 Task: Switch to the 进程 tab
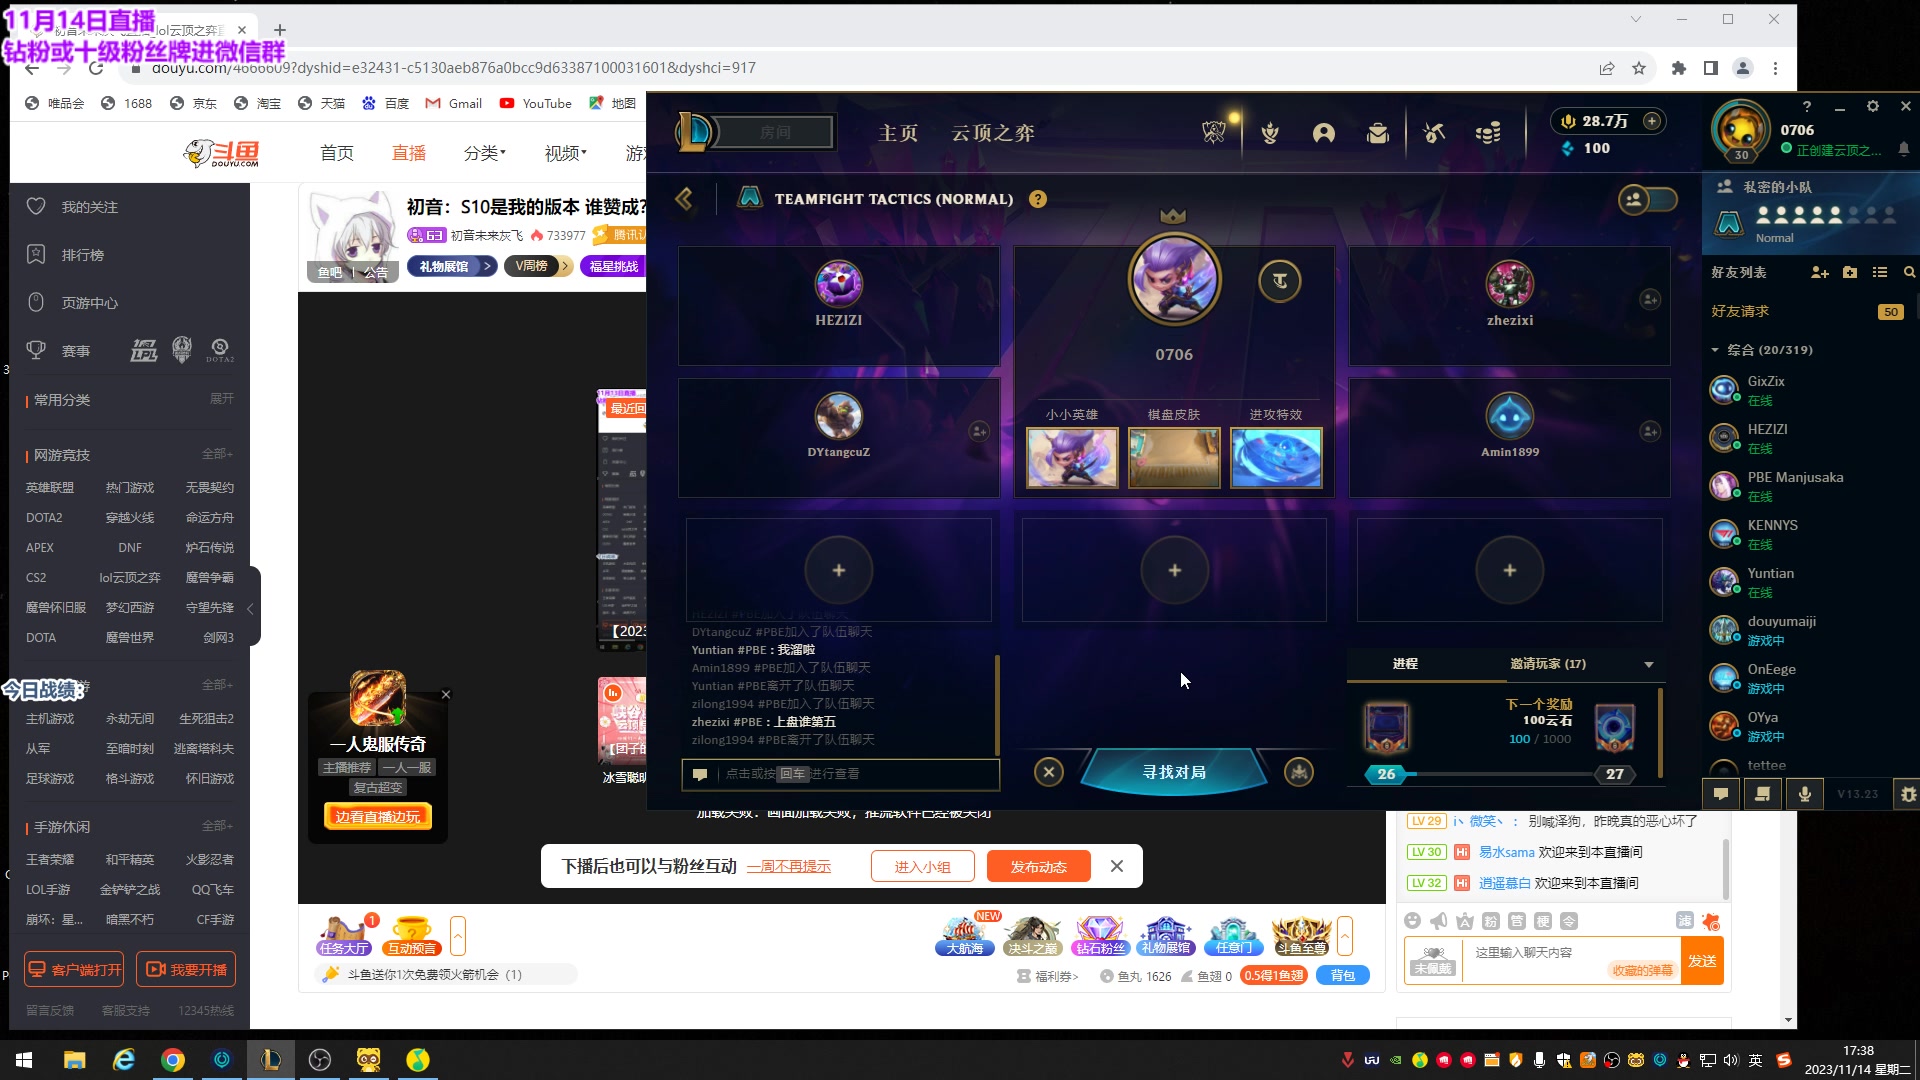tap(1406, 663)
